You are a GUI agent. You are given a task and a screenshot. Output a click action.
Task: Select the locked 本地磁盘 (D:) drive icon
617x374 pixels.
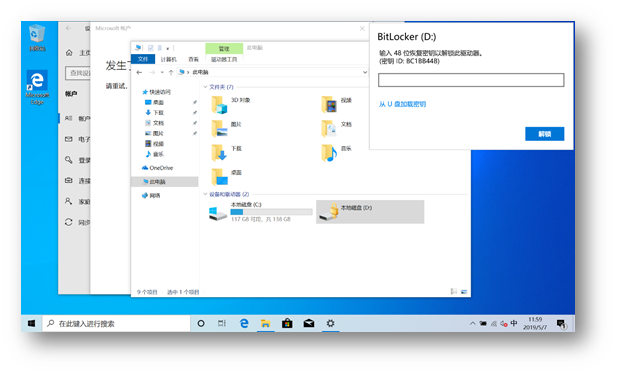[x=329, y=212]
